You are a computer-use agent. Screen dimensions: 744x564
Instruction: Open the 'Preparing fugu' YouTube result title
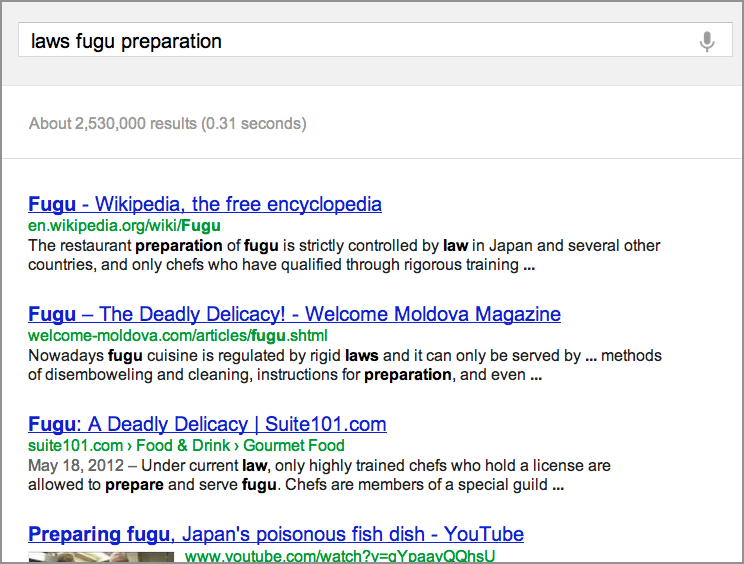(x=276, y=534)
